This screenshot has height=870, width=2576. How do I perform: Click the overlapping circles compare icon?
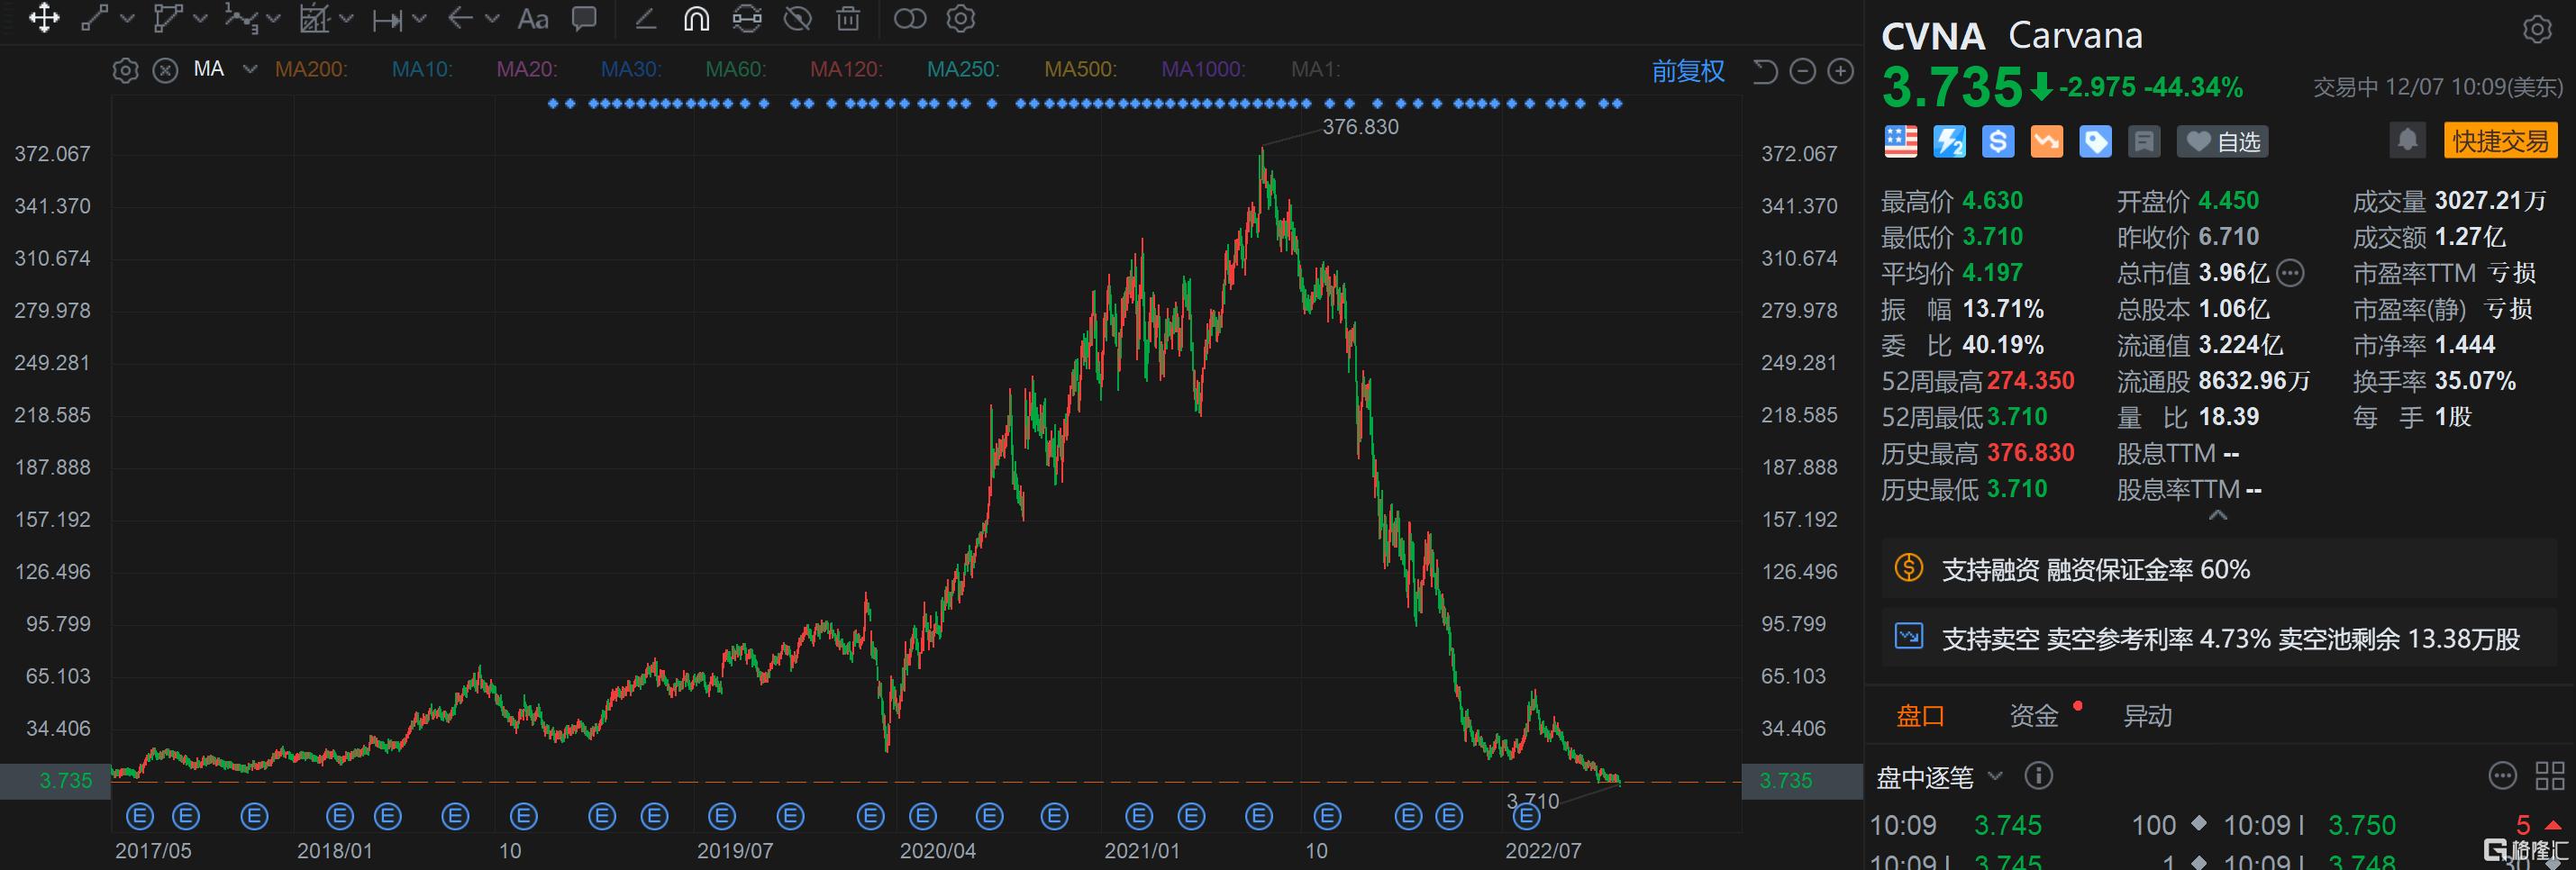coord(909,18)
